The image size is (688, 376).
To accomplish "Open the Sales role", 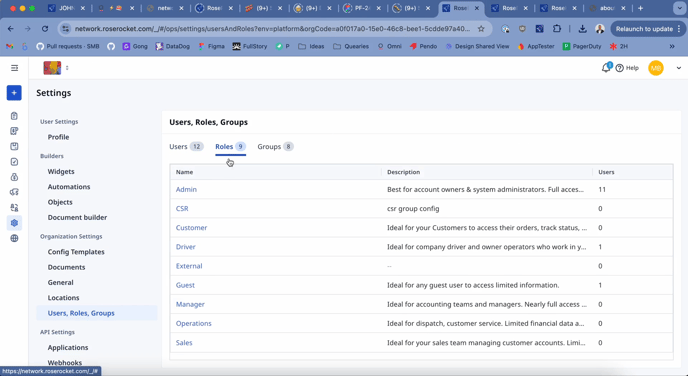I will (184, 343).
